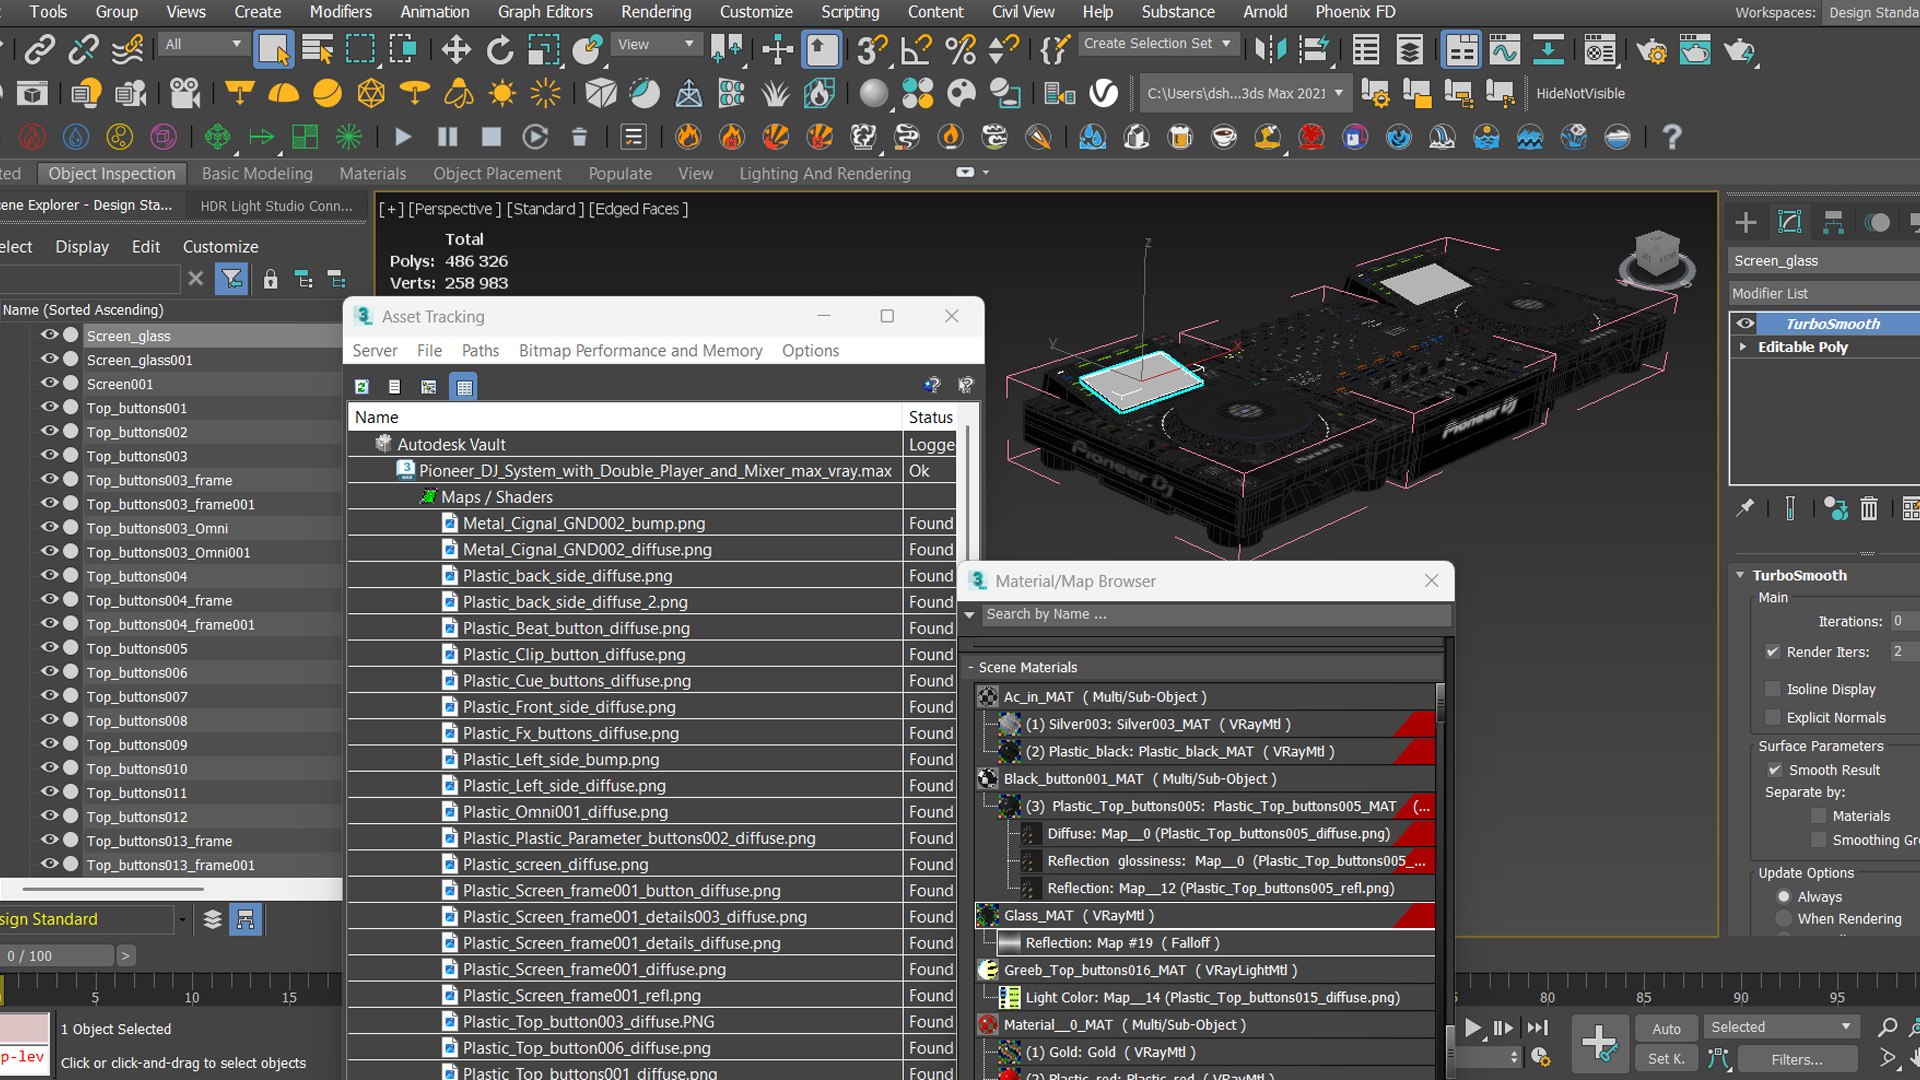Image resolution: width=1920 pixels, height=1080 pixels.
Task: Open the Bitmap Performance and Memory menu
Action: coord(640,350)
